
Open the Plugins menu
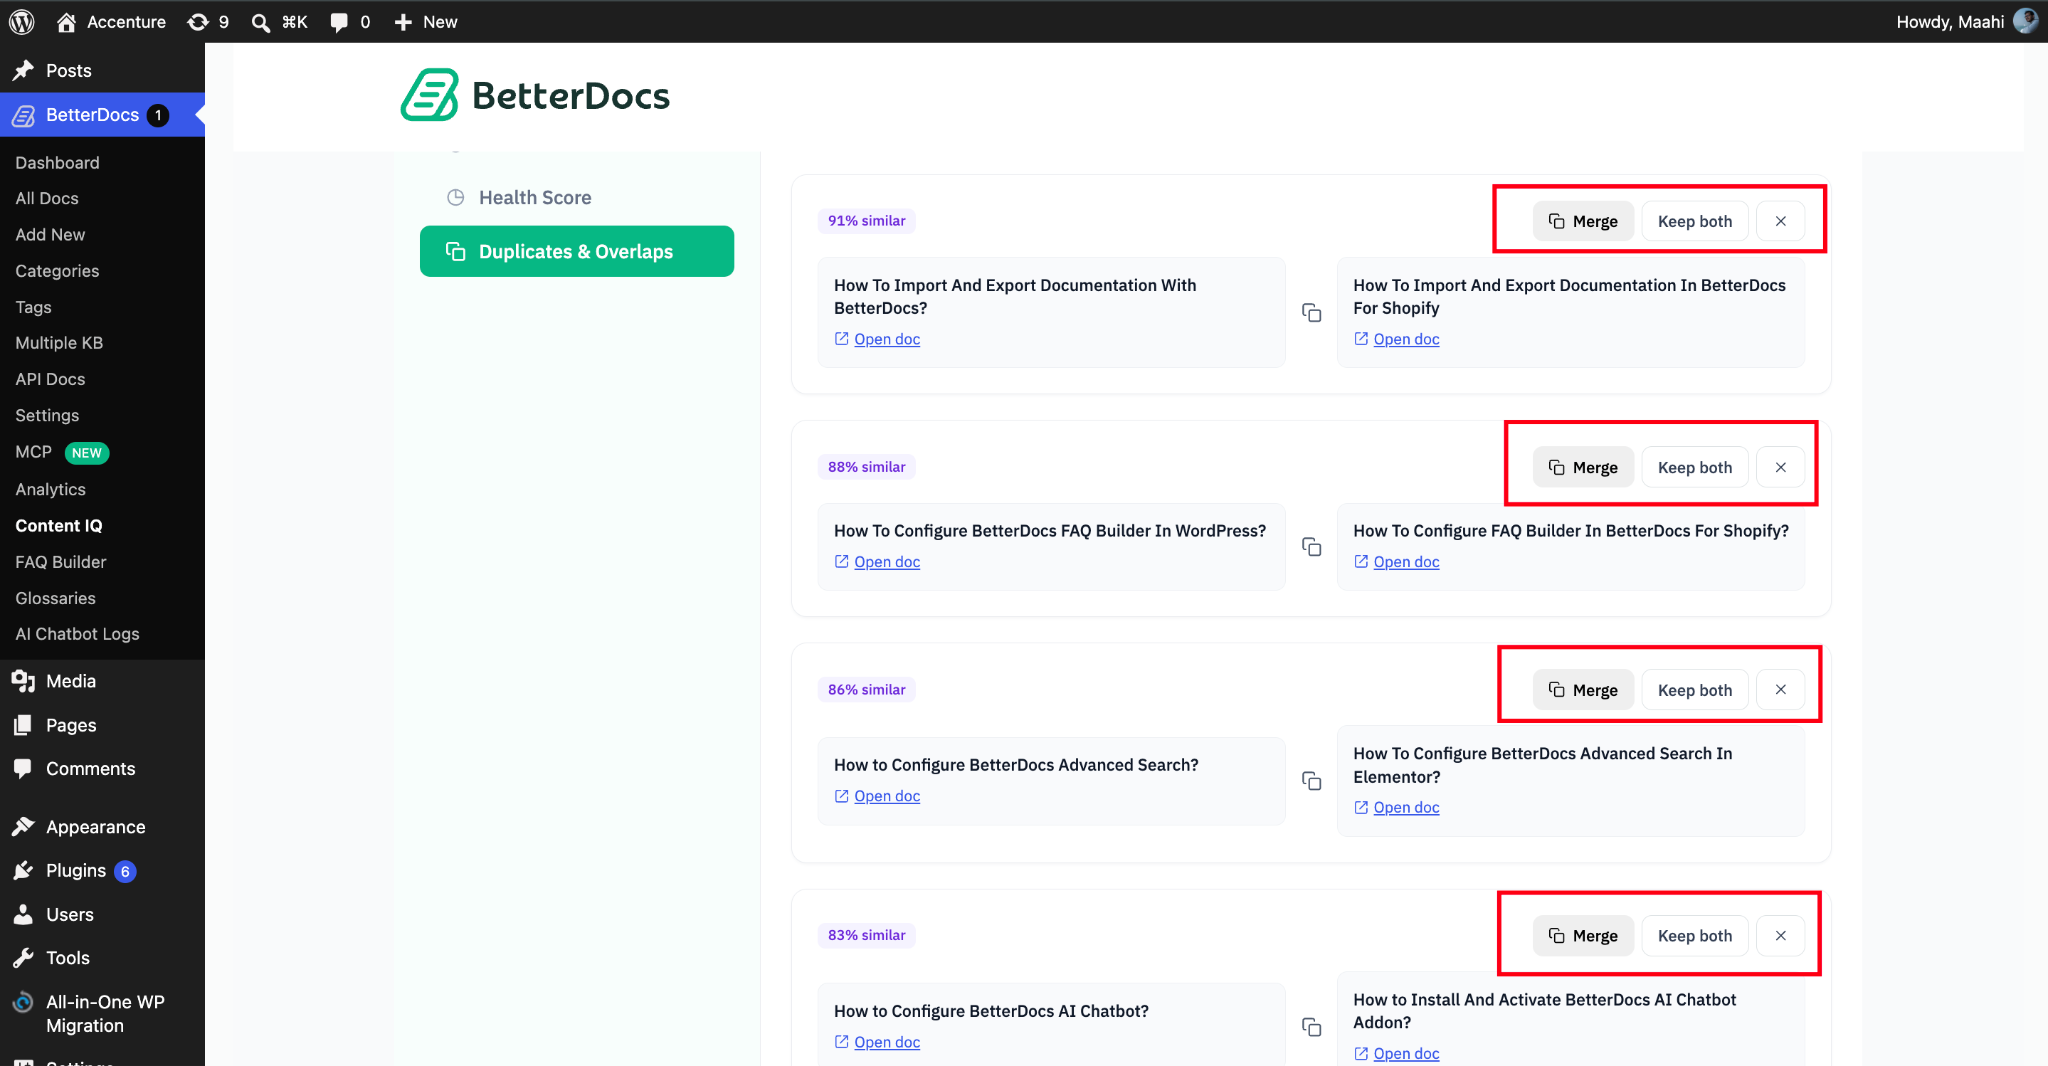[x=102, y=870]
